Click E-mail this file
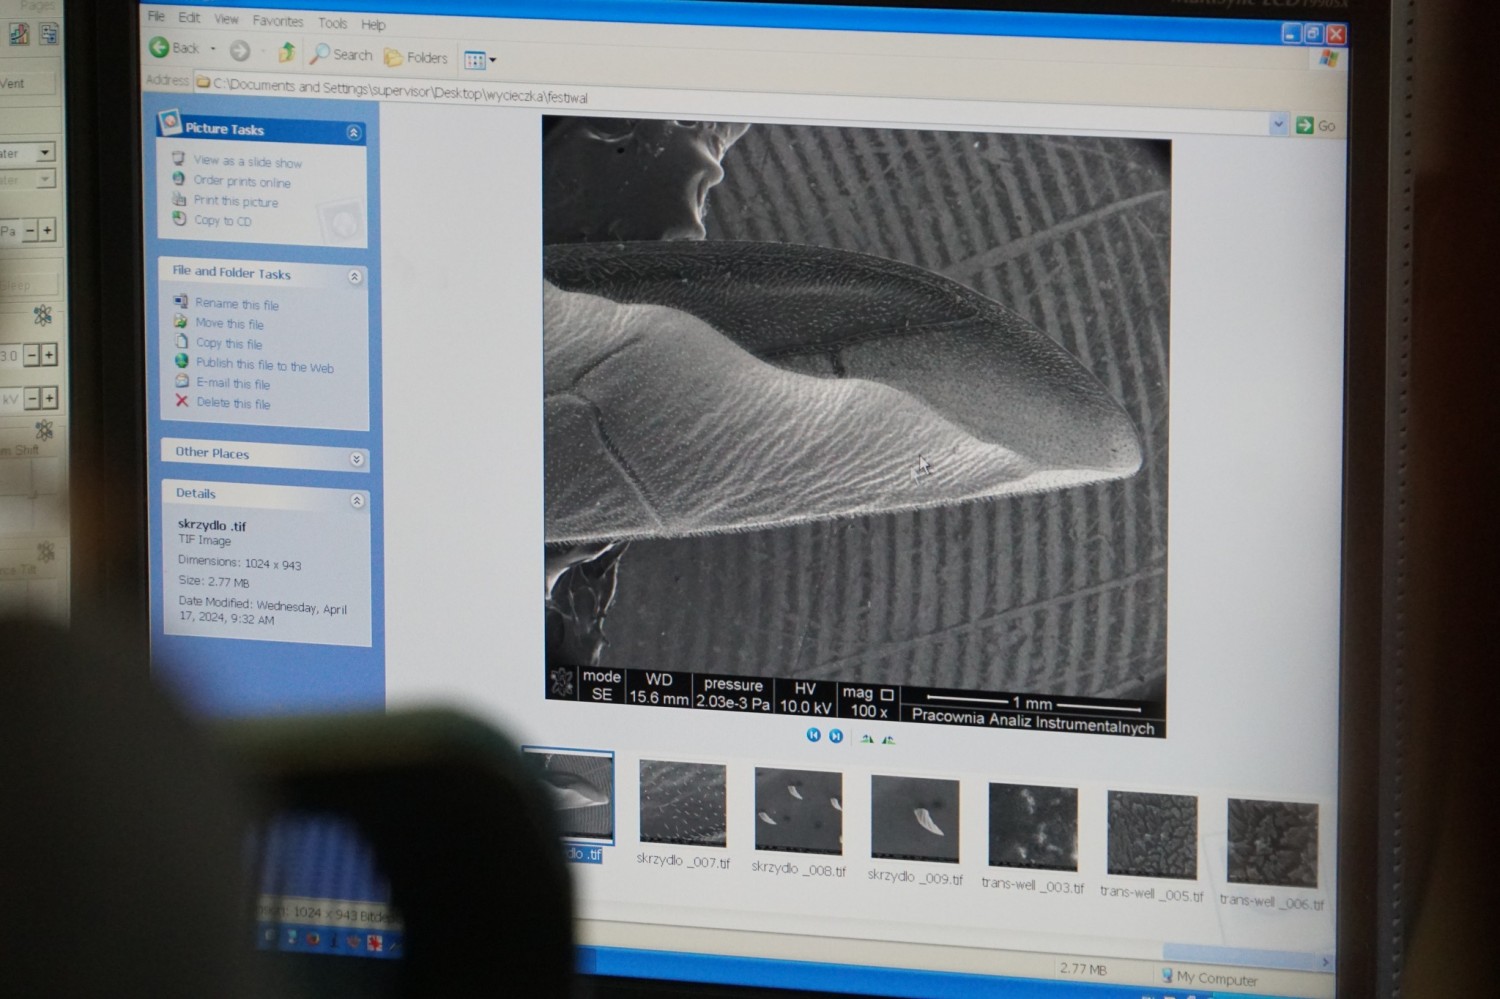The width and height of the screenshot is (1500, 999). [x=233, y=384]
